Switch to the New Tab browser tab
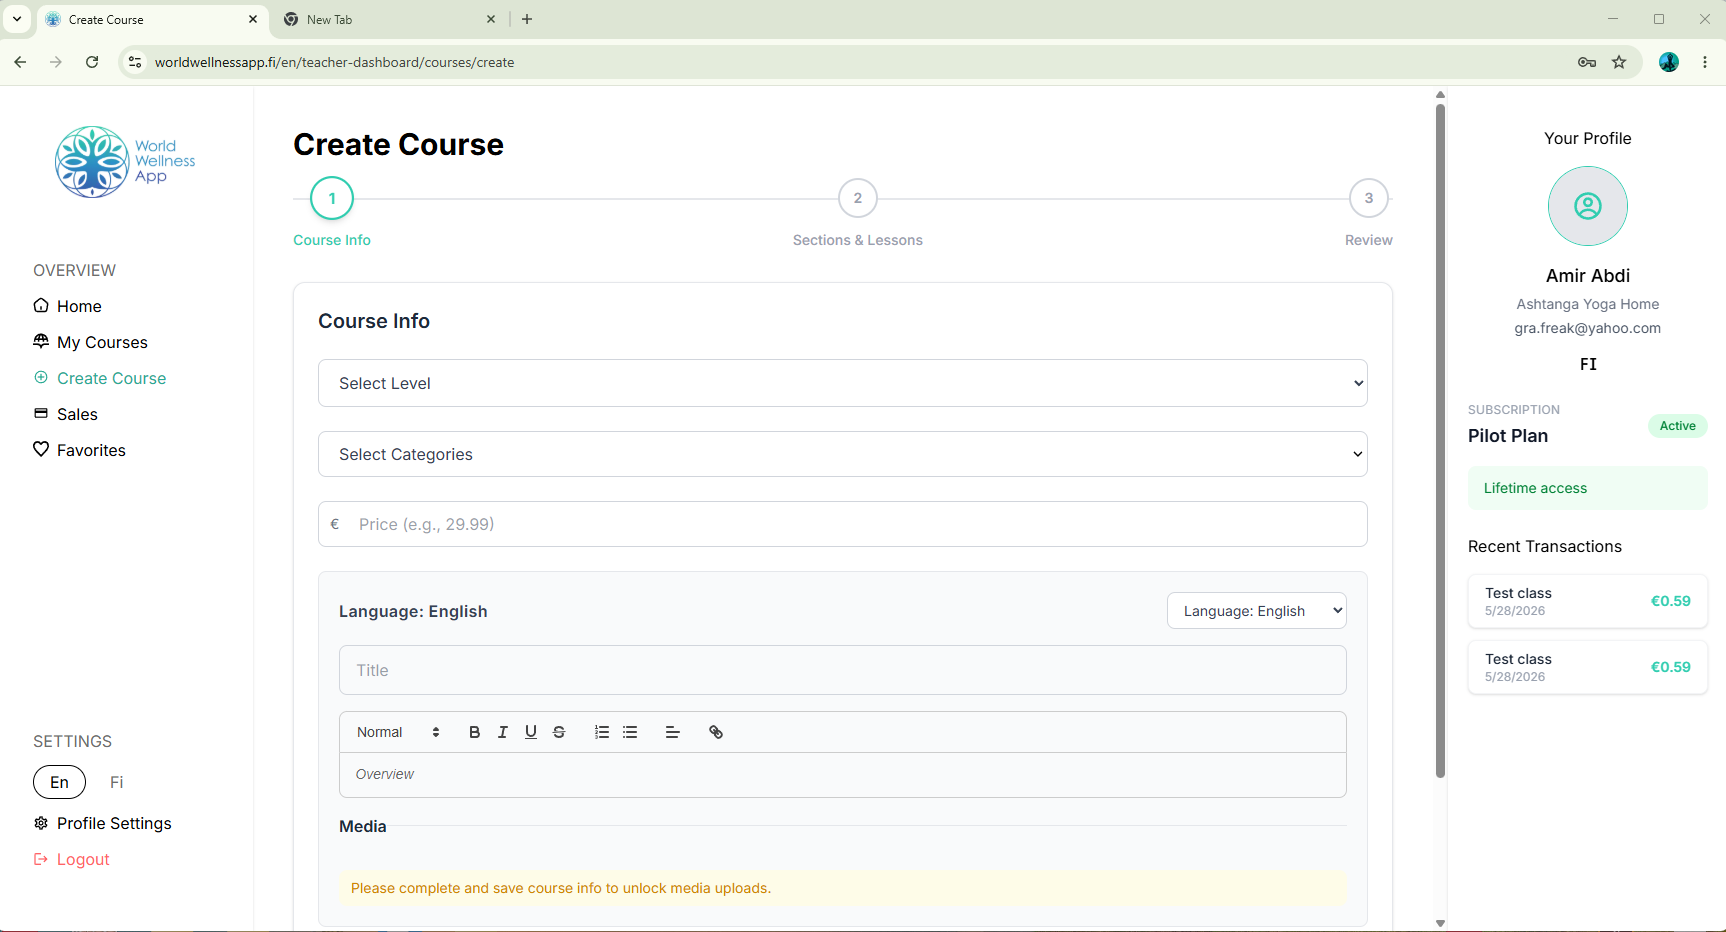This screenshot has width=1726, height=932. click(390, 19)
